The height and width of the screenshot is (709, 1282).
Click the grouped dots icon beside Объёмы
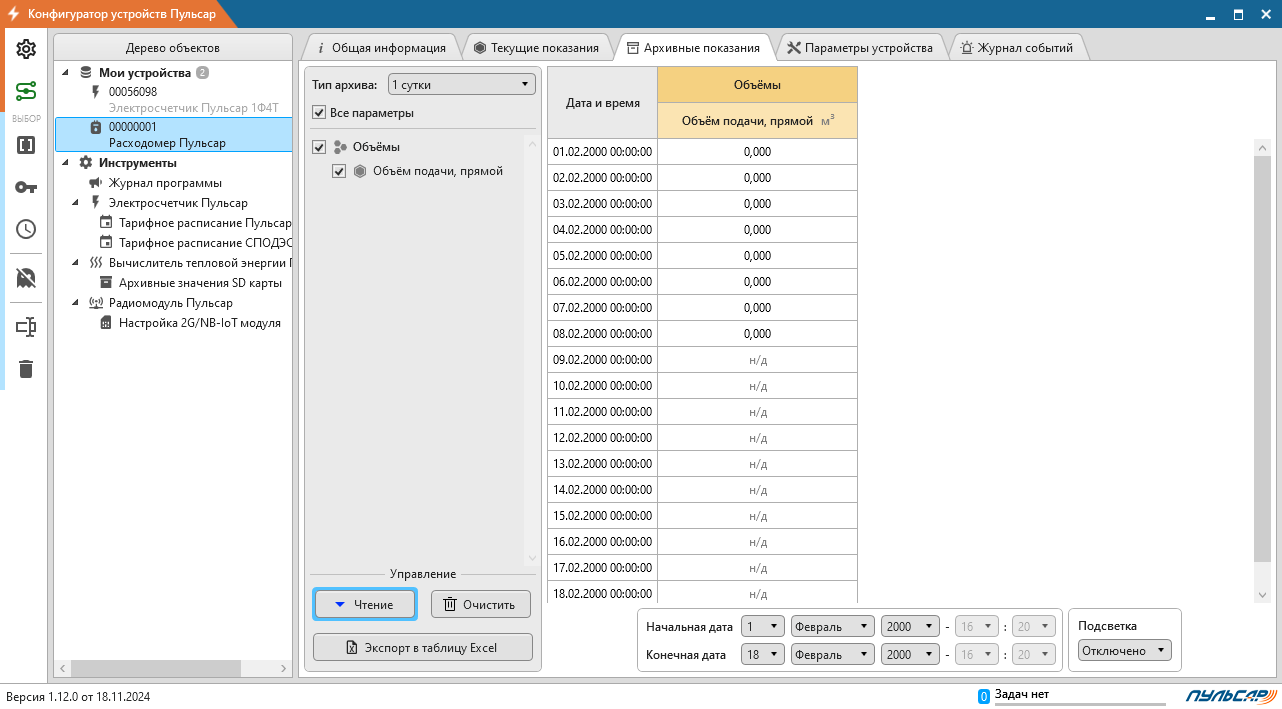pos(340,147)
